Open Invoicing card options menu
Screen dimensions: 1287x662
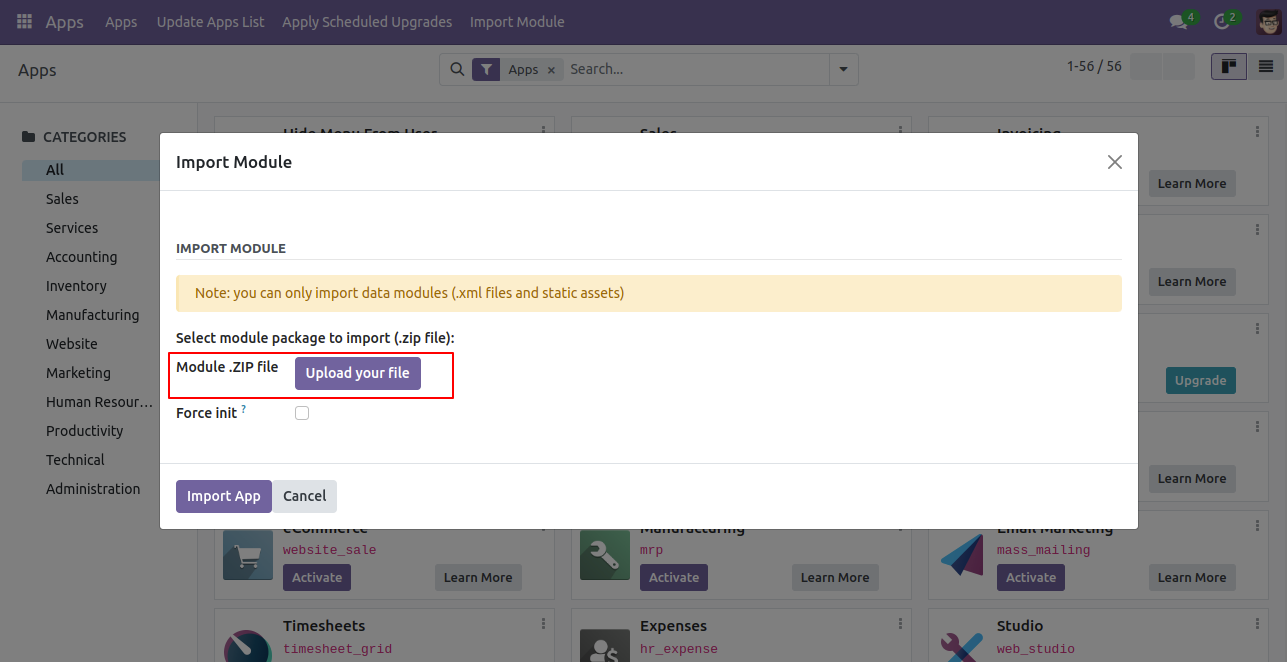(x=1258, y=131)
